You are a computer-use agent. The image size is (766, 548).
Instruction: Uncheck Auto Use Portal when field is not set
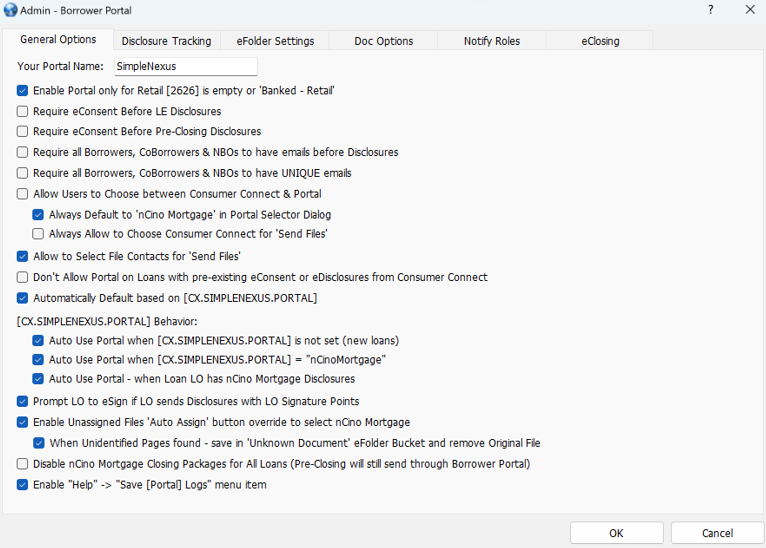click(38, 340)
